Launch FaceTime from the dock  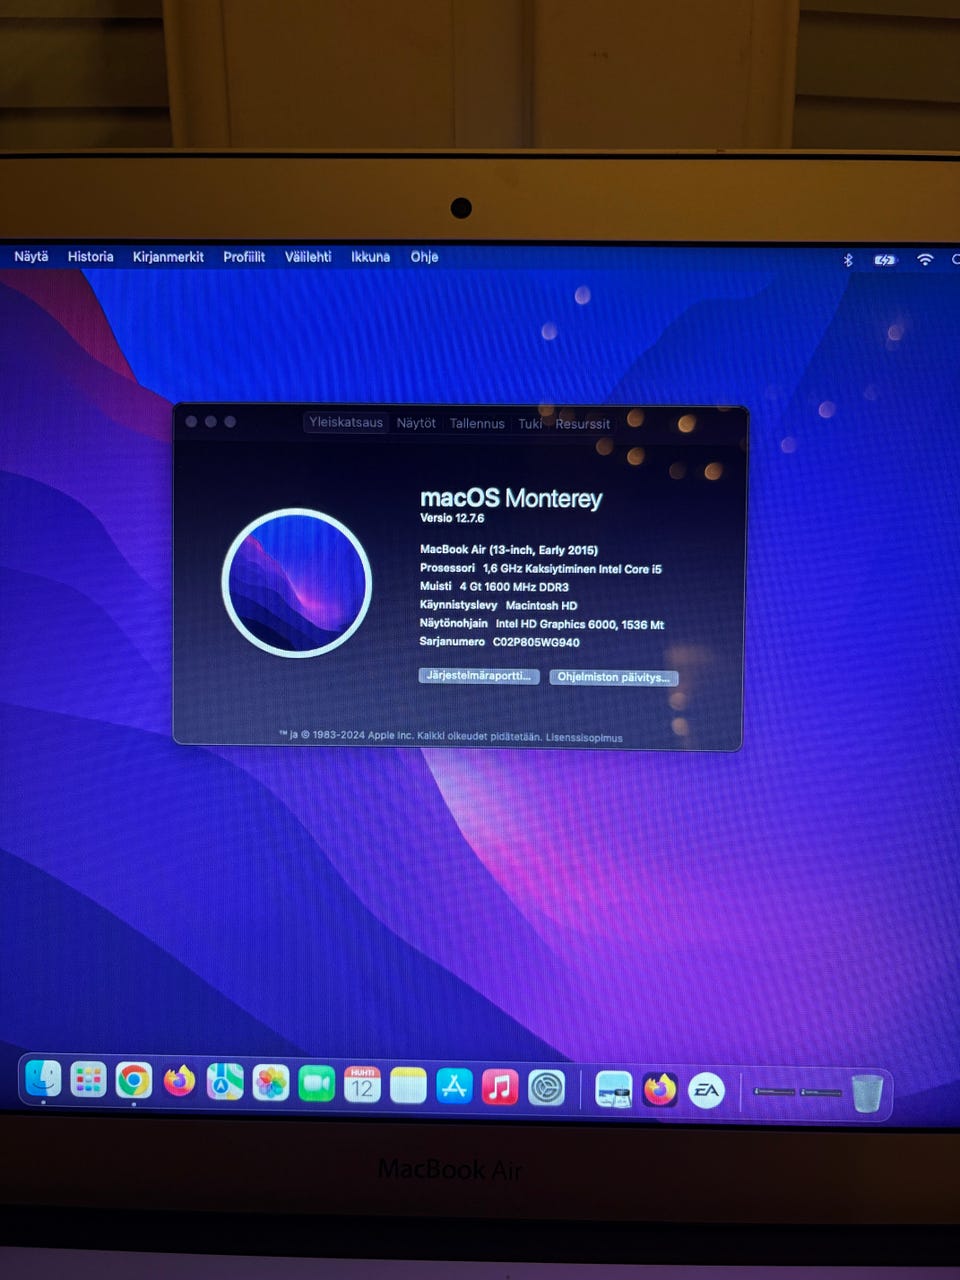point(316,1084)
